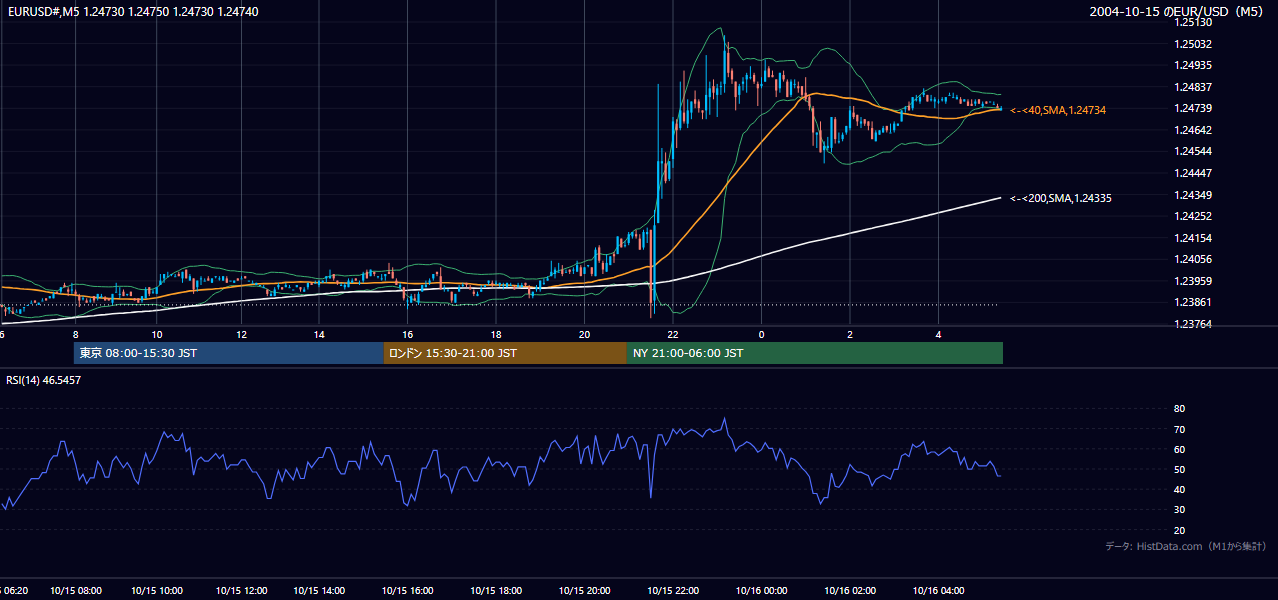1278x600 pixels.
Task: Click bottom timeline label 10/15 22:00
Action: (673, 591)
